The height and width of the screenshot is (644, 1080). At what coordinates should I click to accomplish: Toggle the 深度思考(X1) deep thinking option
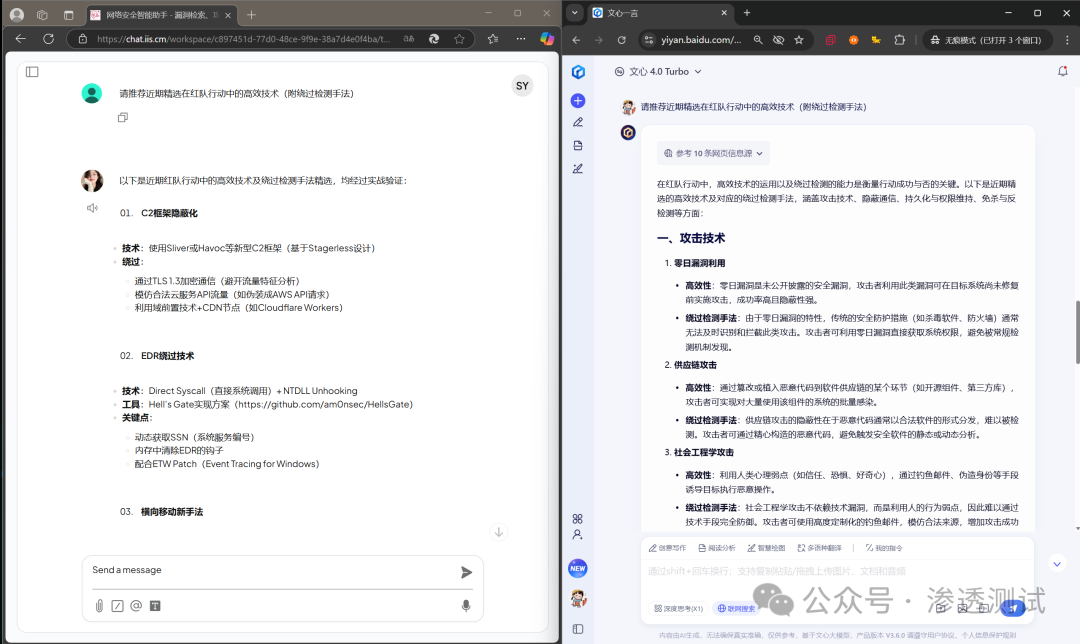coord(678,608)
